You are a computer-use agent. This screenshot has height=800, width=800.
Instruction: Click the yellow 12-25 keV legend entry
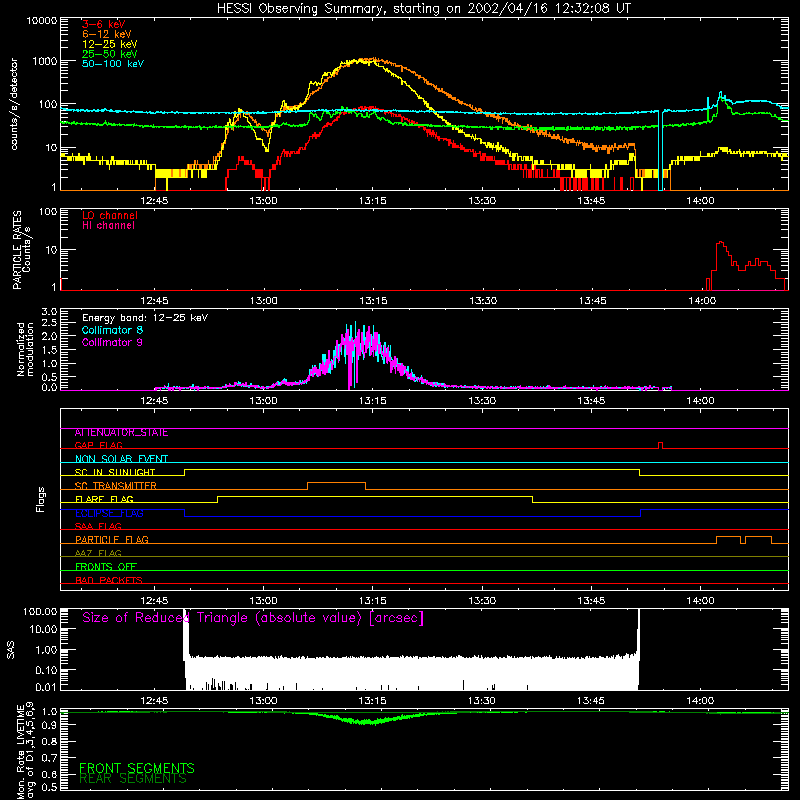click(x=110, y=44)
